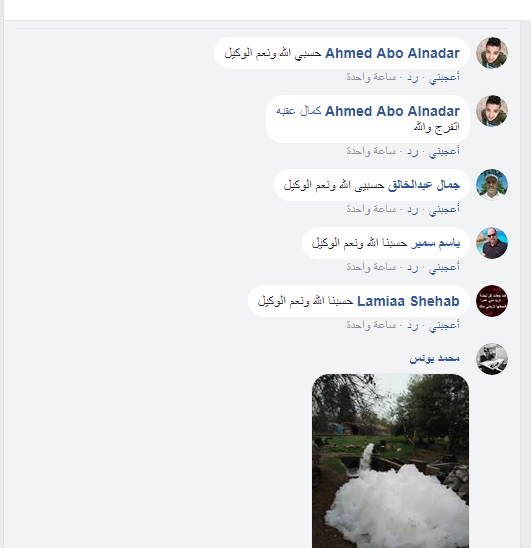Click Ahmed Abo Alnadar's avatar on second comment
531x548 pixels.
(492, 111)
